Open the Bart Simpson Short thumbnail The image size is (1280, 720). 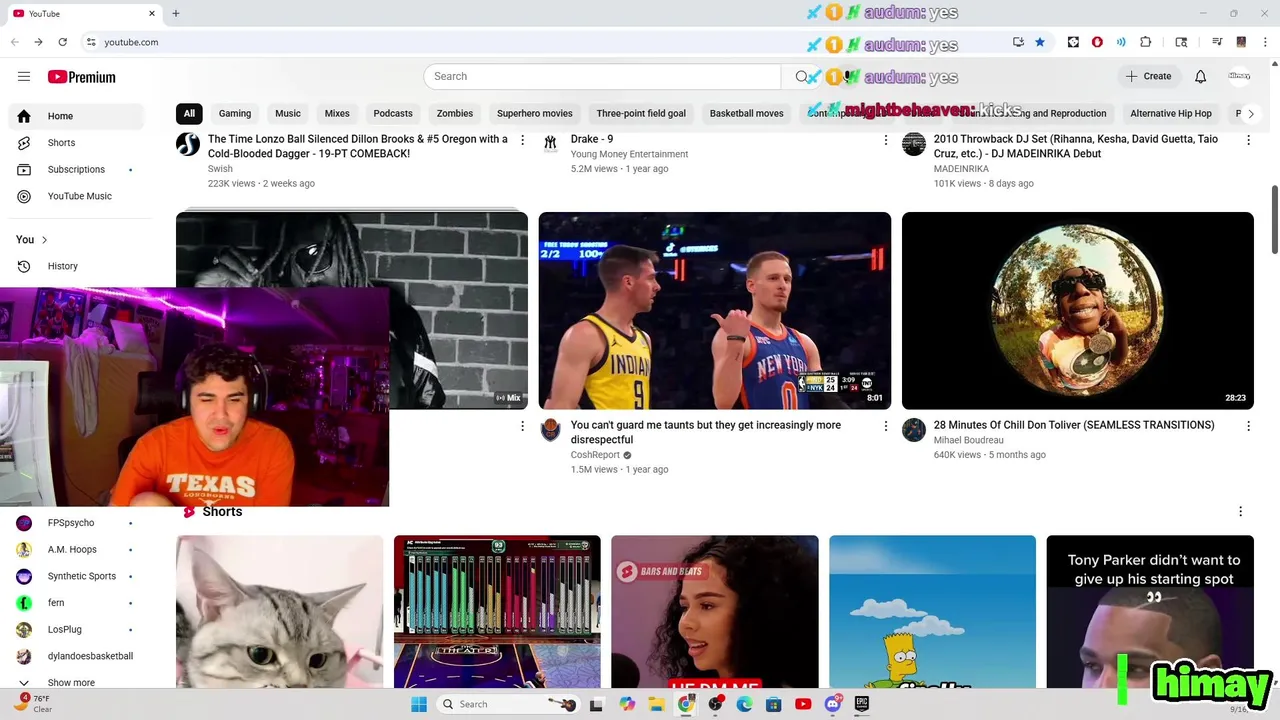point(932,612)
